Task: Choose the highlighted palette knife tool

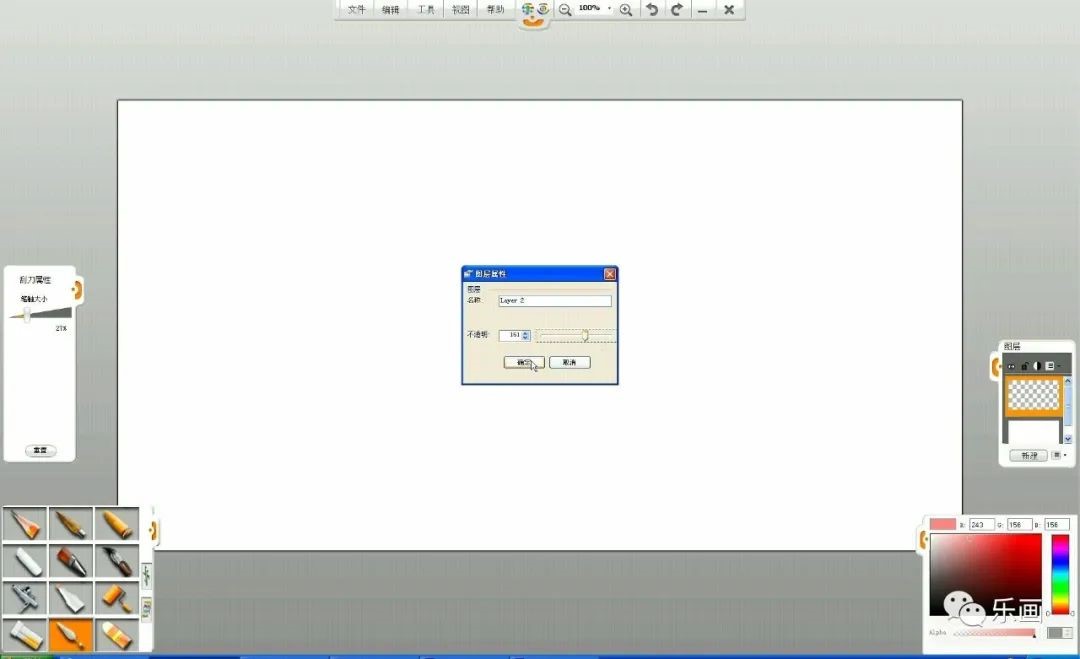Action: (x=70, y=634)
